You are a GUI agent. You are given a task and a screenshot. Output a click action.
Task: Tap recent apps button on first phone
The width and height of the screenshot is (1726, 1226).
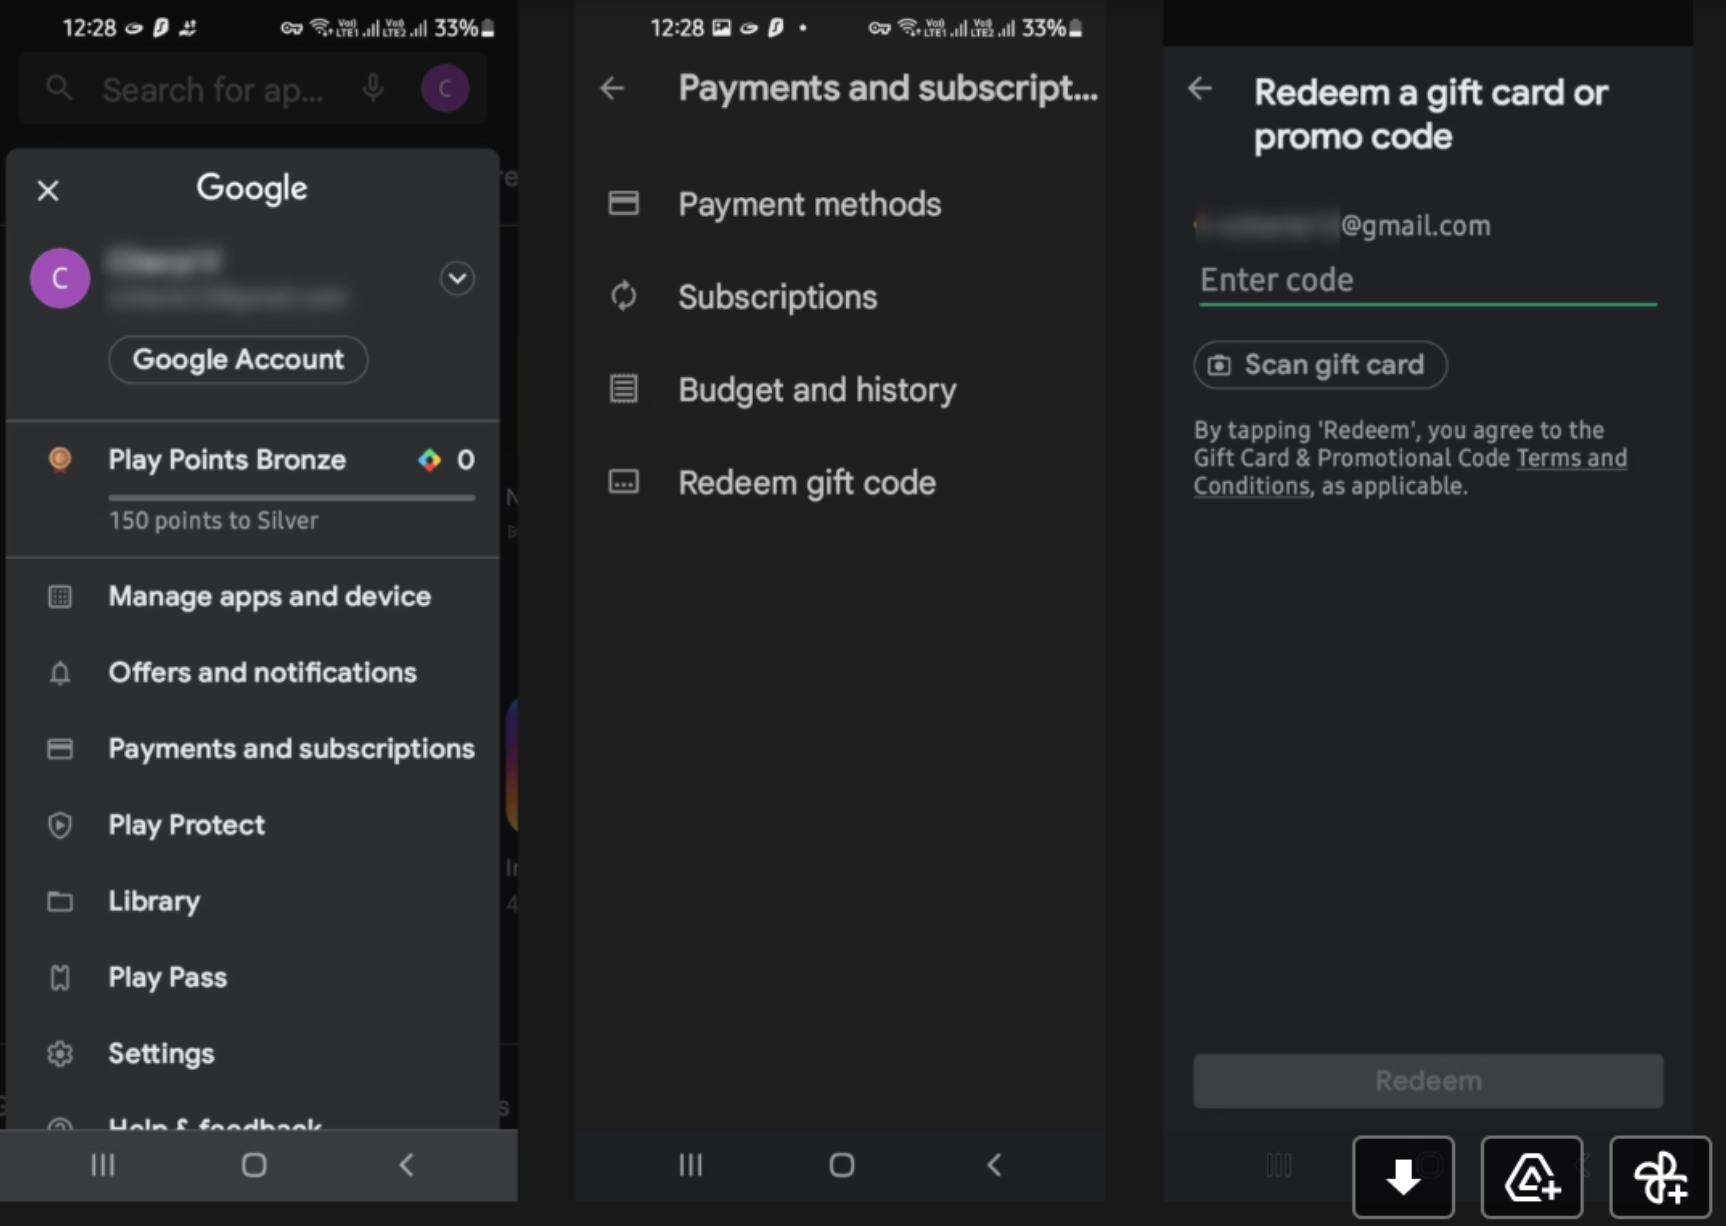pos(103,1165)
